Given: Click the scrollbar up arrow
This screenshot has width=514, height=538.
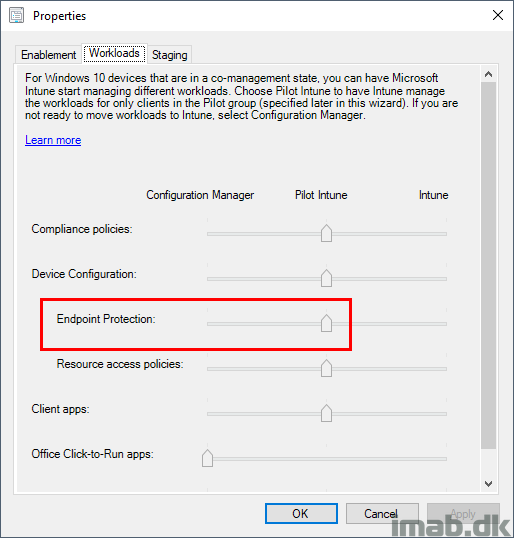Looking at the screenshot, I should coord(489,74).
